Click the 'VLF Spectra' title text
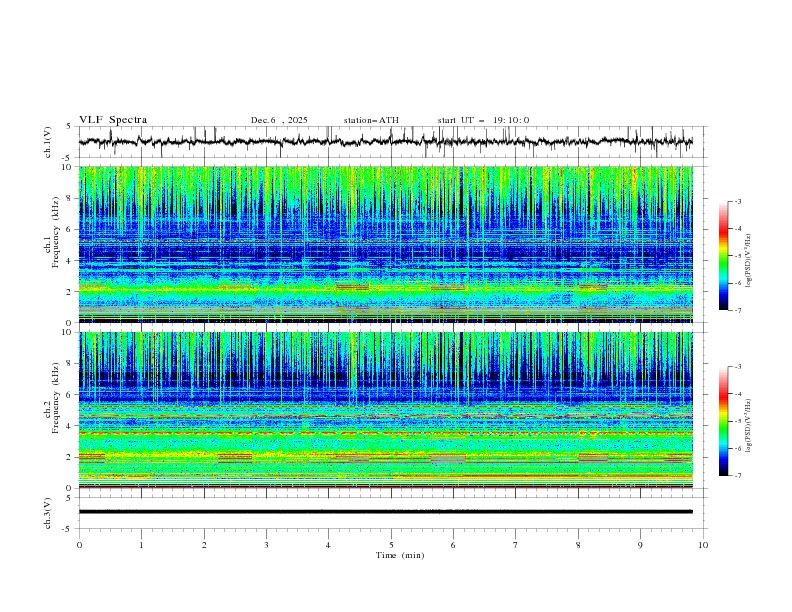792x612 pixels. [113, 120]
